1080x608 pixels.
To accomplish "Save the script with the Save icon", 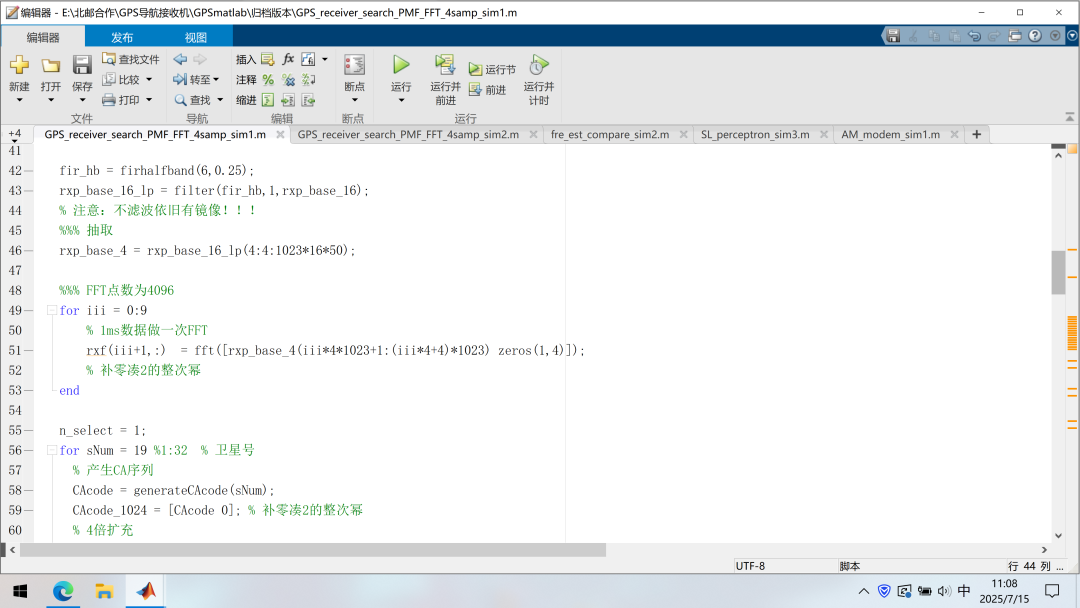I will point(82,65).
